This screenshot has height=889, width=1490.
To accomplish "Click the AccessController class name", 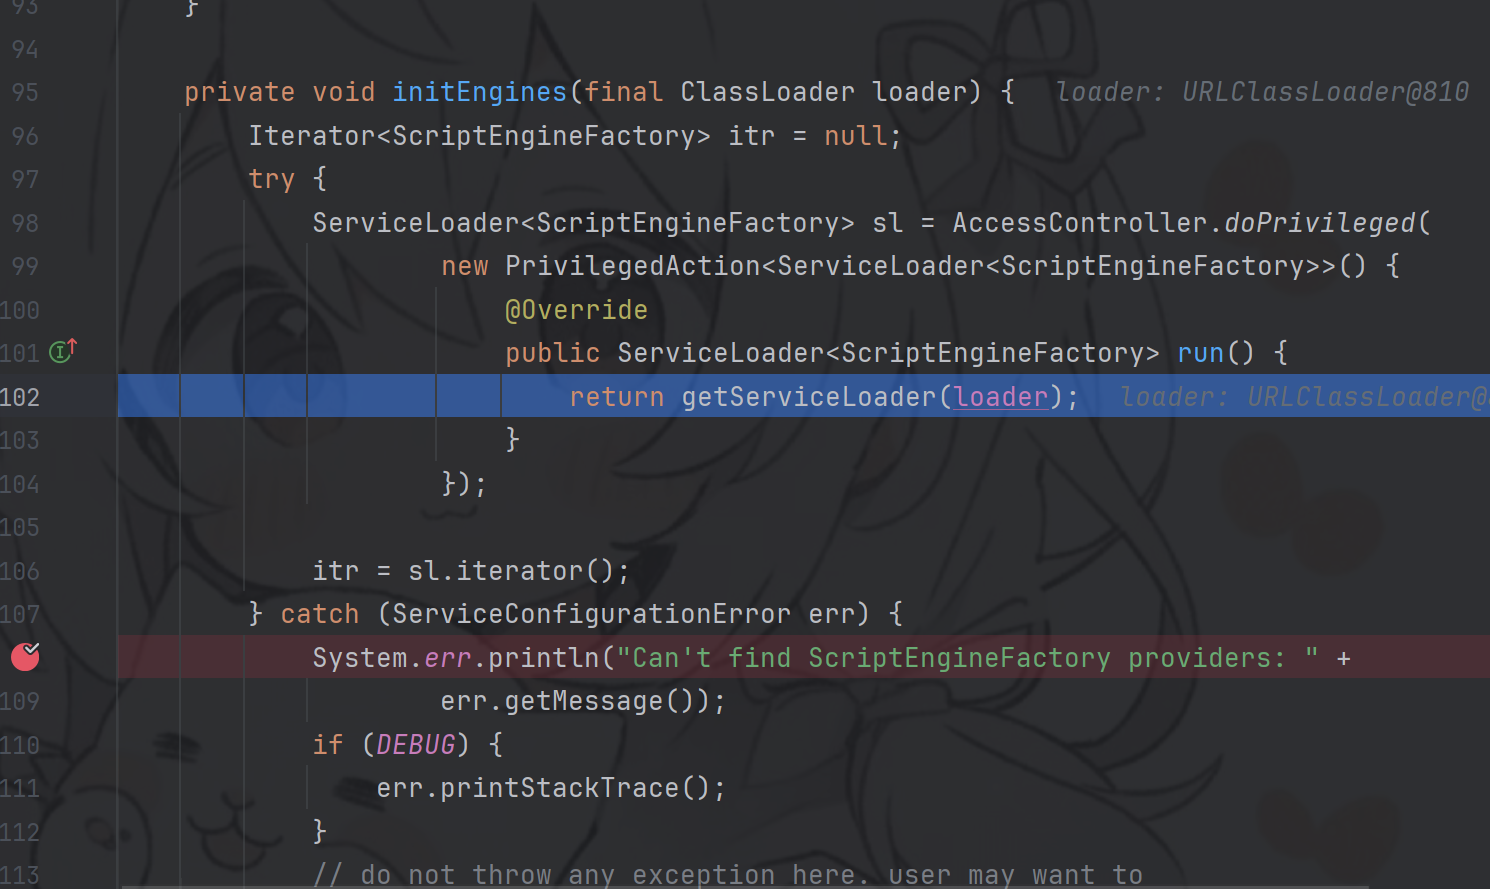I will pos(1079,223).
